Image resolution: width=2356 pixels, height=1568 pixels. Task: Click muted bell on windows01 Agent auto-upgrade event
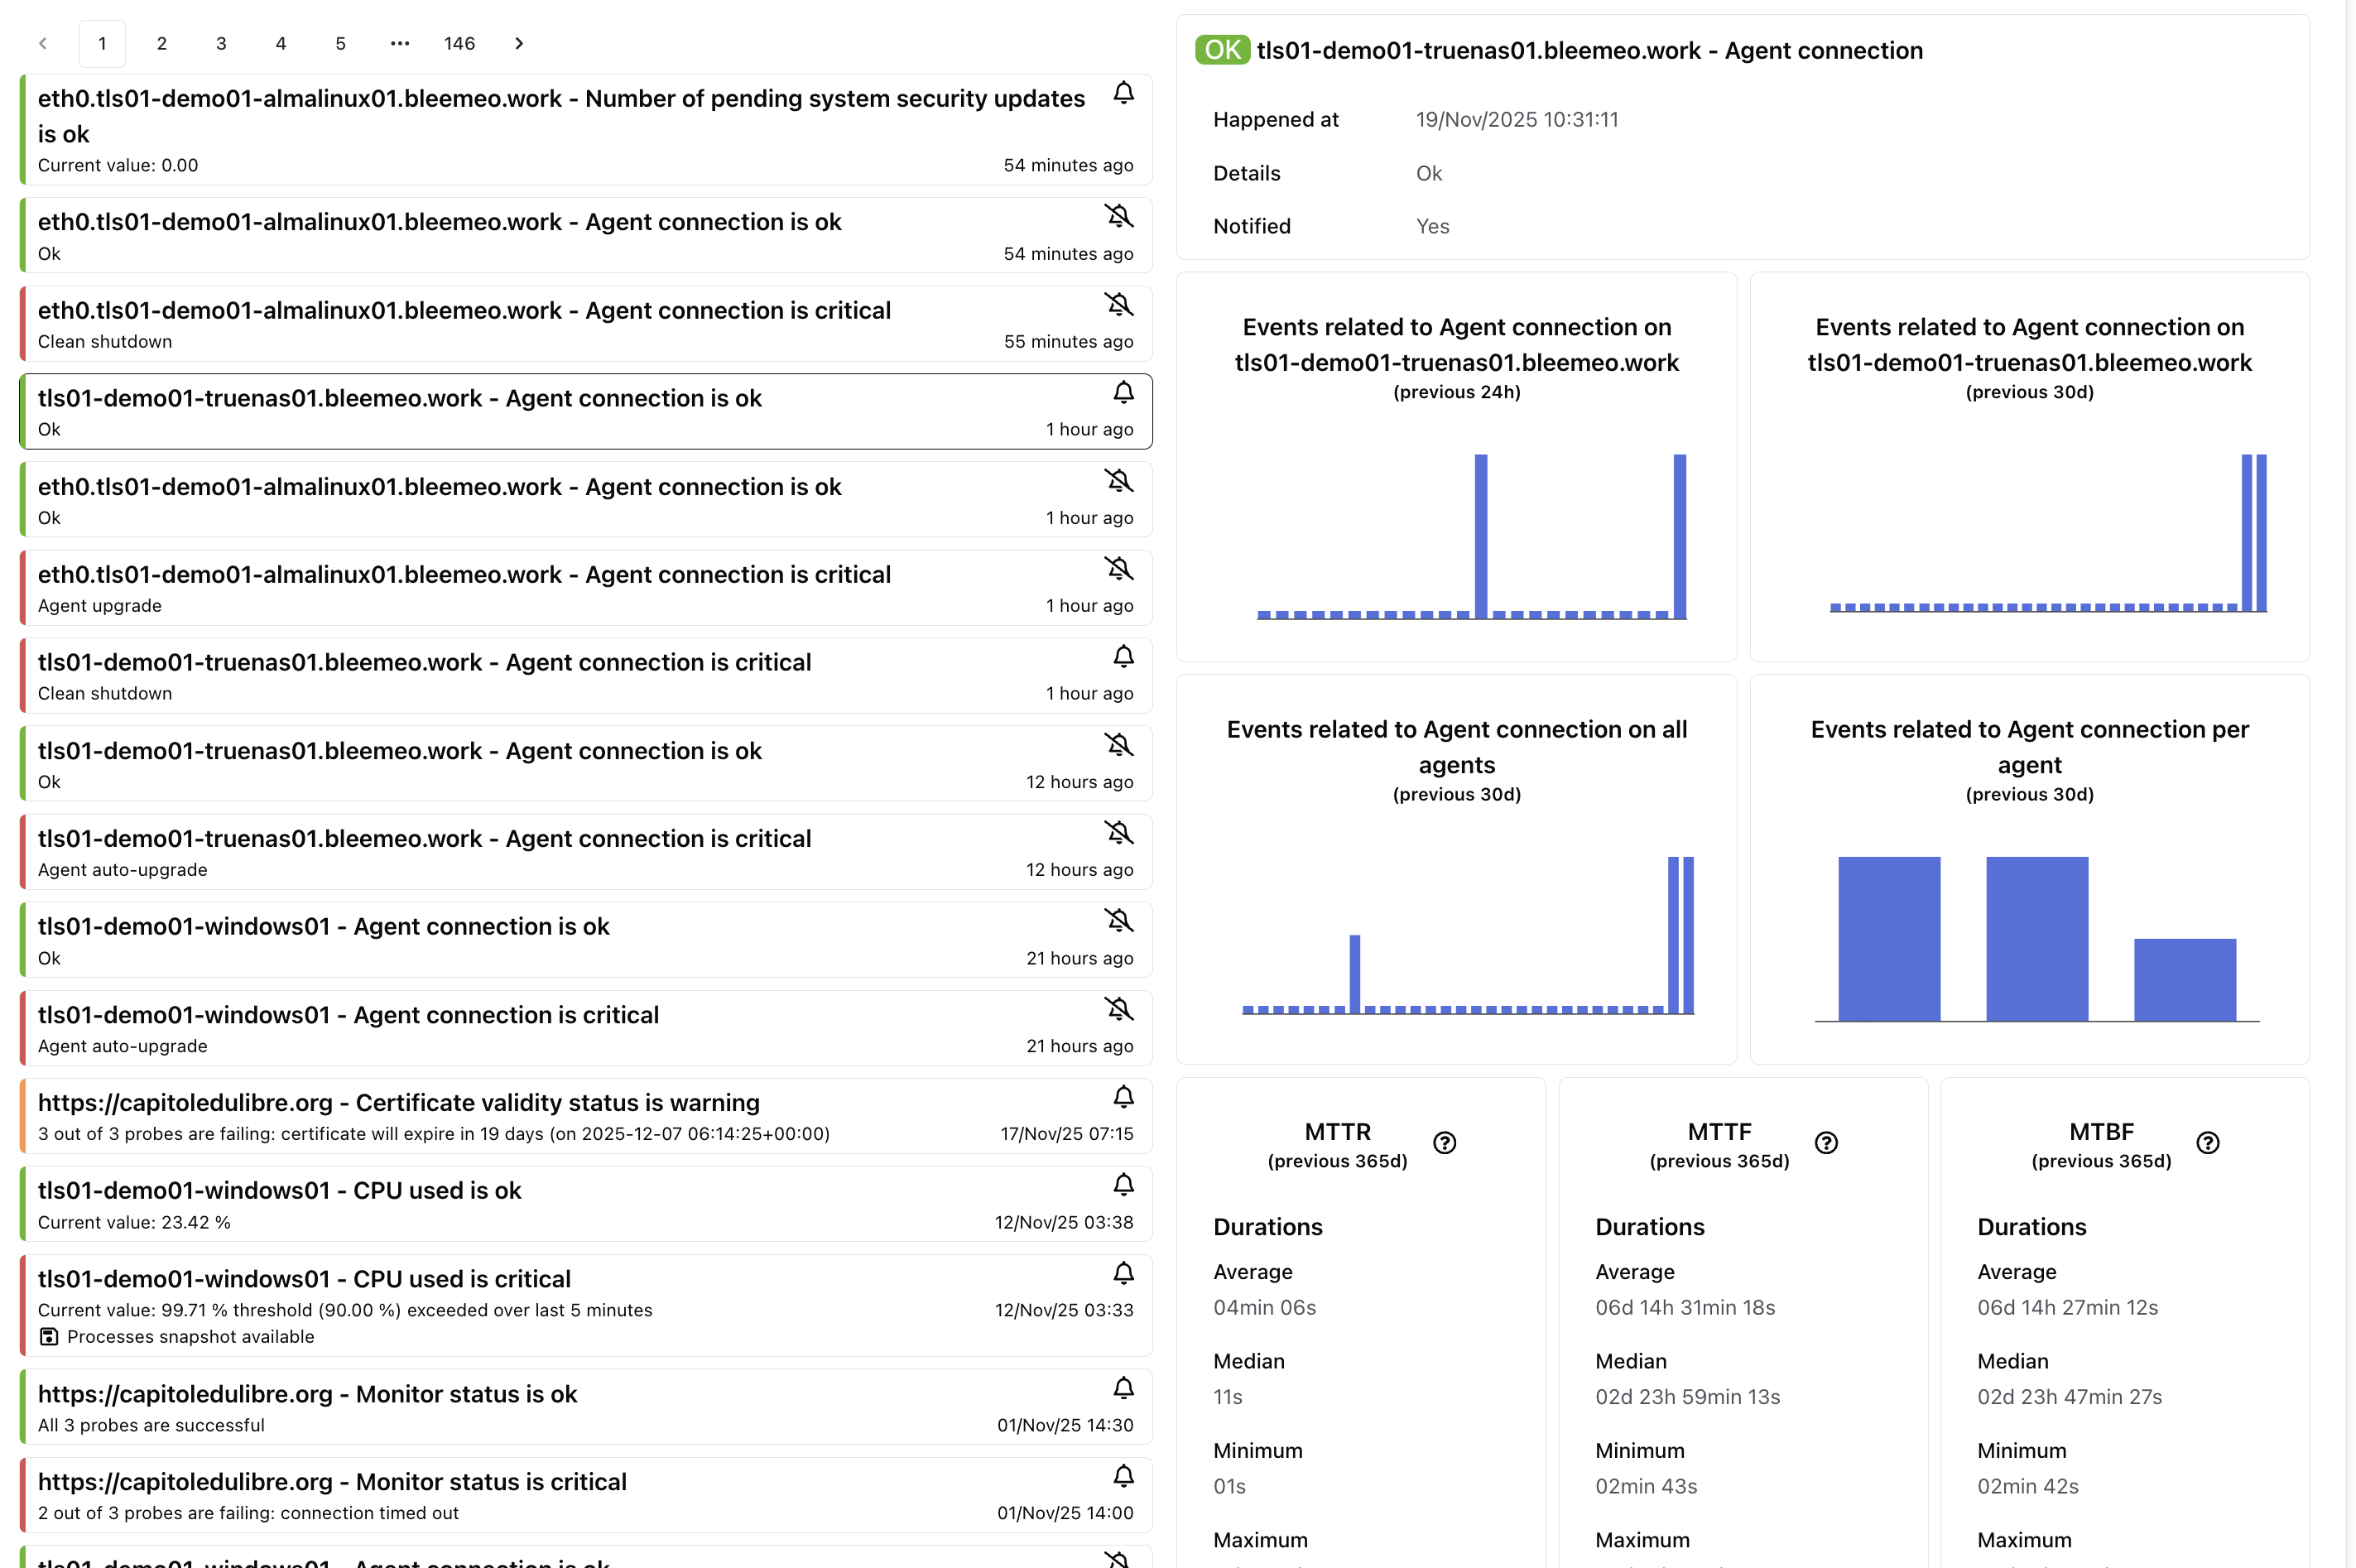coord(1119,1009)
